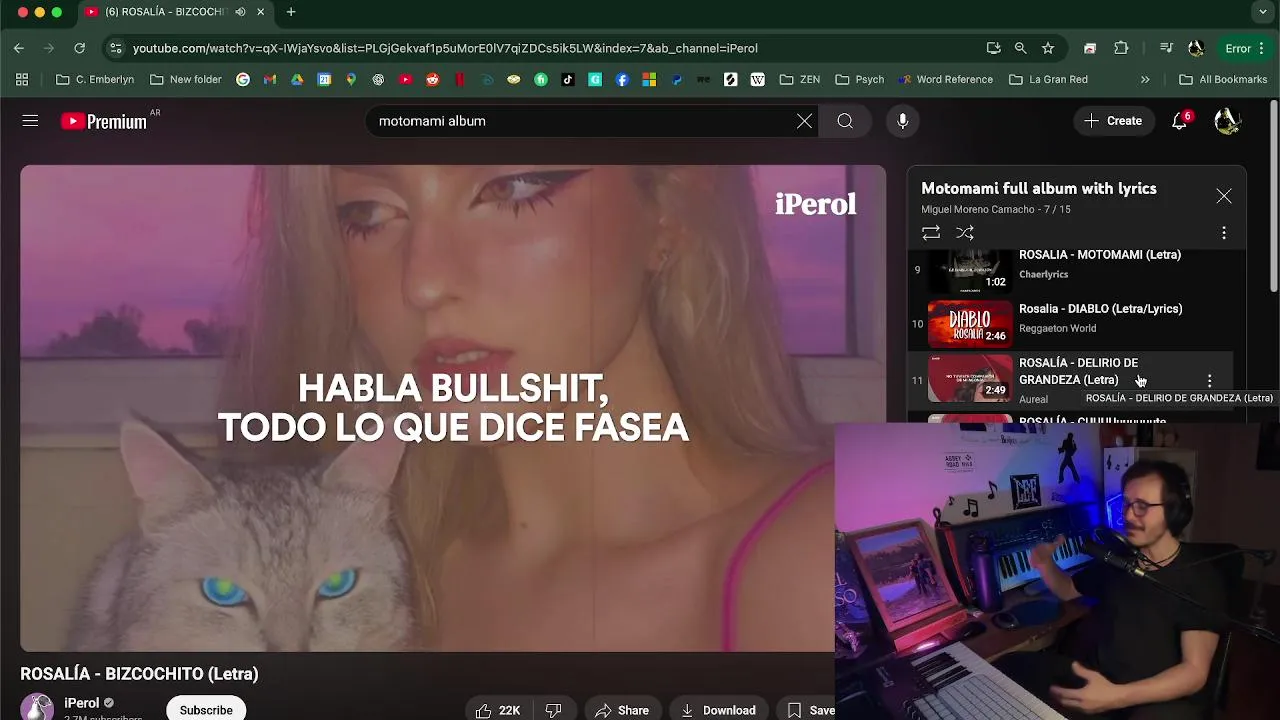Toggle loop playlist

pyautogui.click(x=931, y=233)
